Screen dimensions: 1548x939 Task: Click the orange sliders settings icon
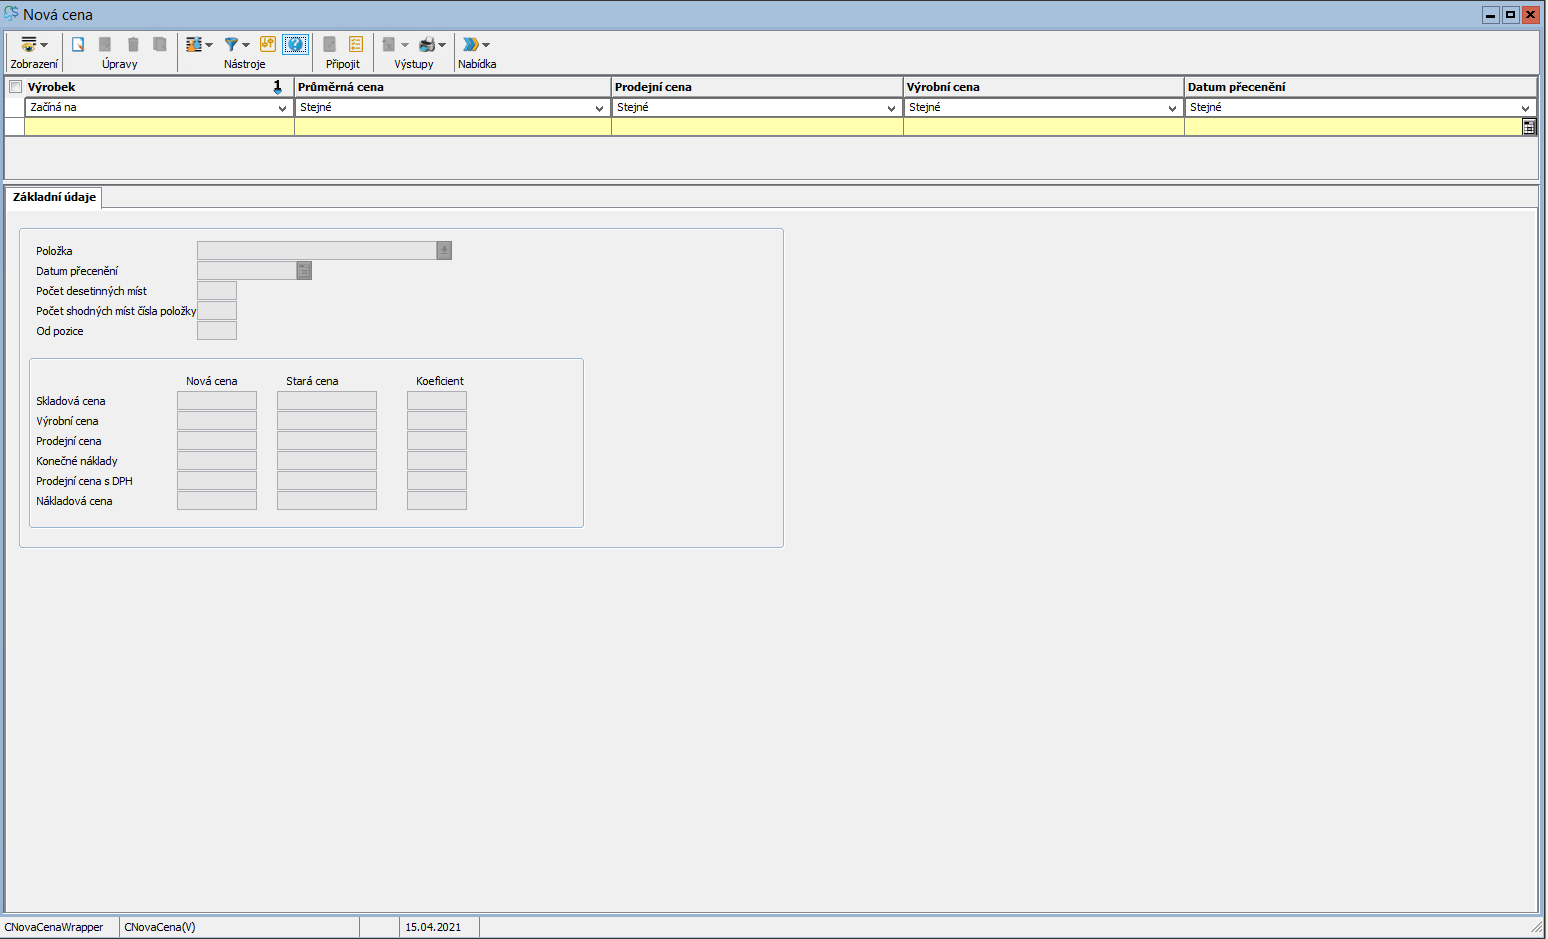[268, 44]
